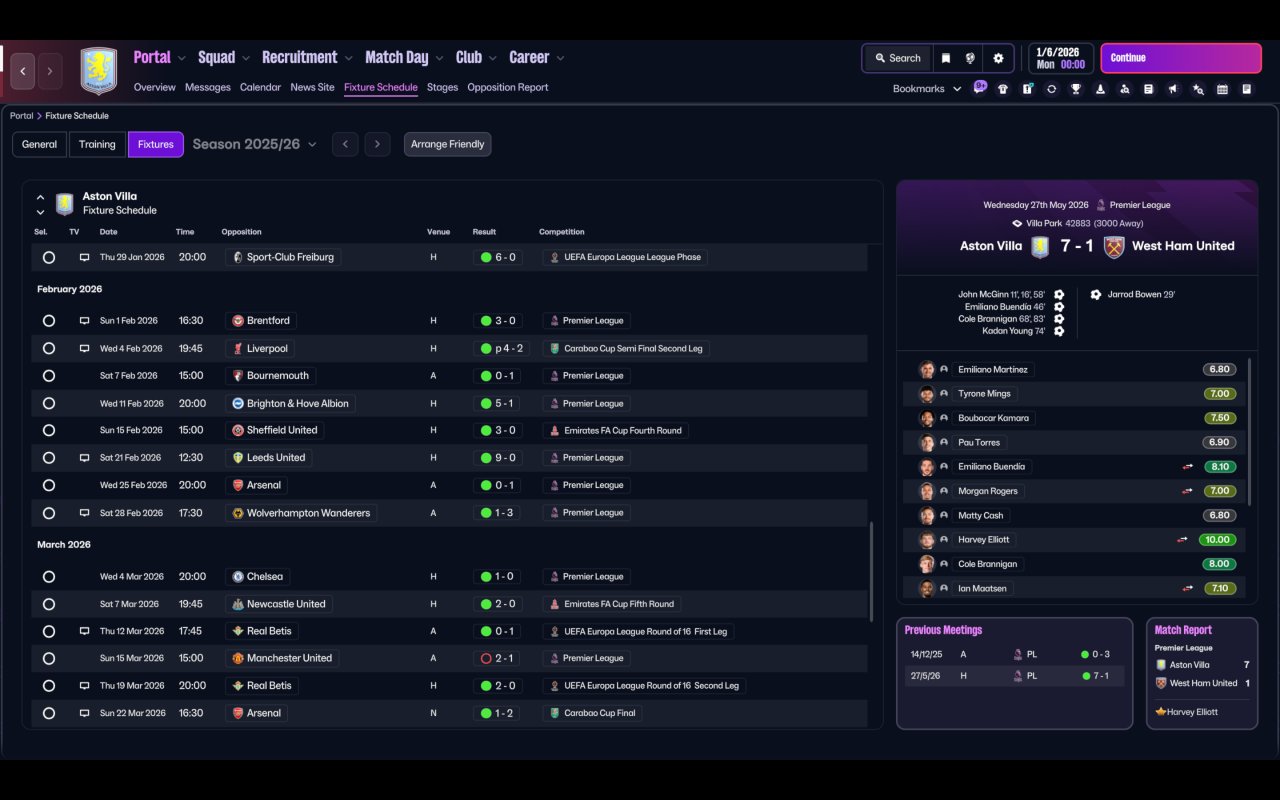Open the calendar bookmark icon
Viewport: 1280px width, 800px height.
[x=1222, y=89]
